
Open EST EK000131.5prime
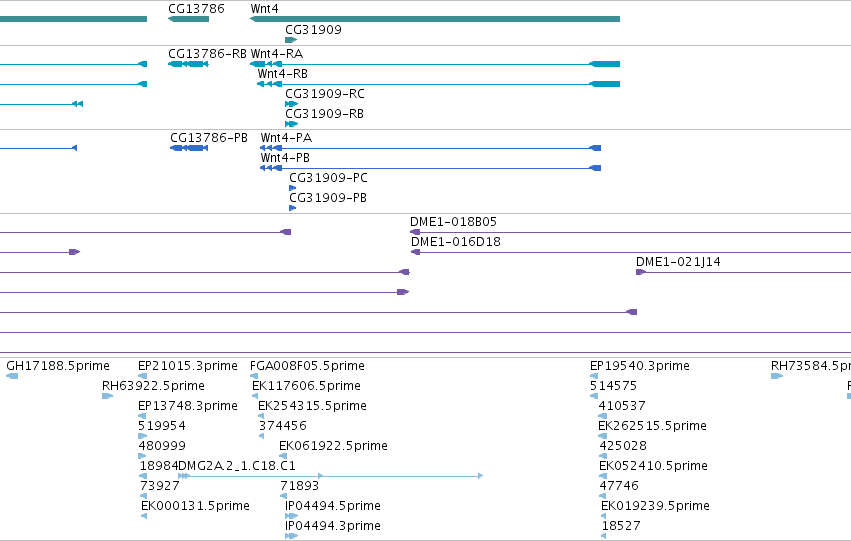(195, 507)
